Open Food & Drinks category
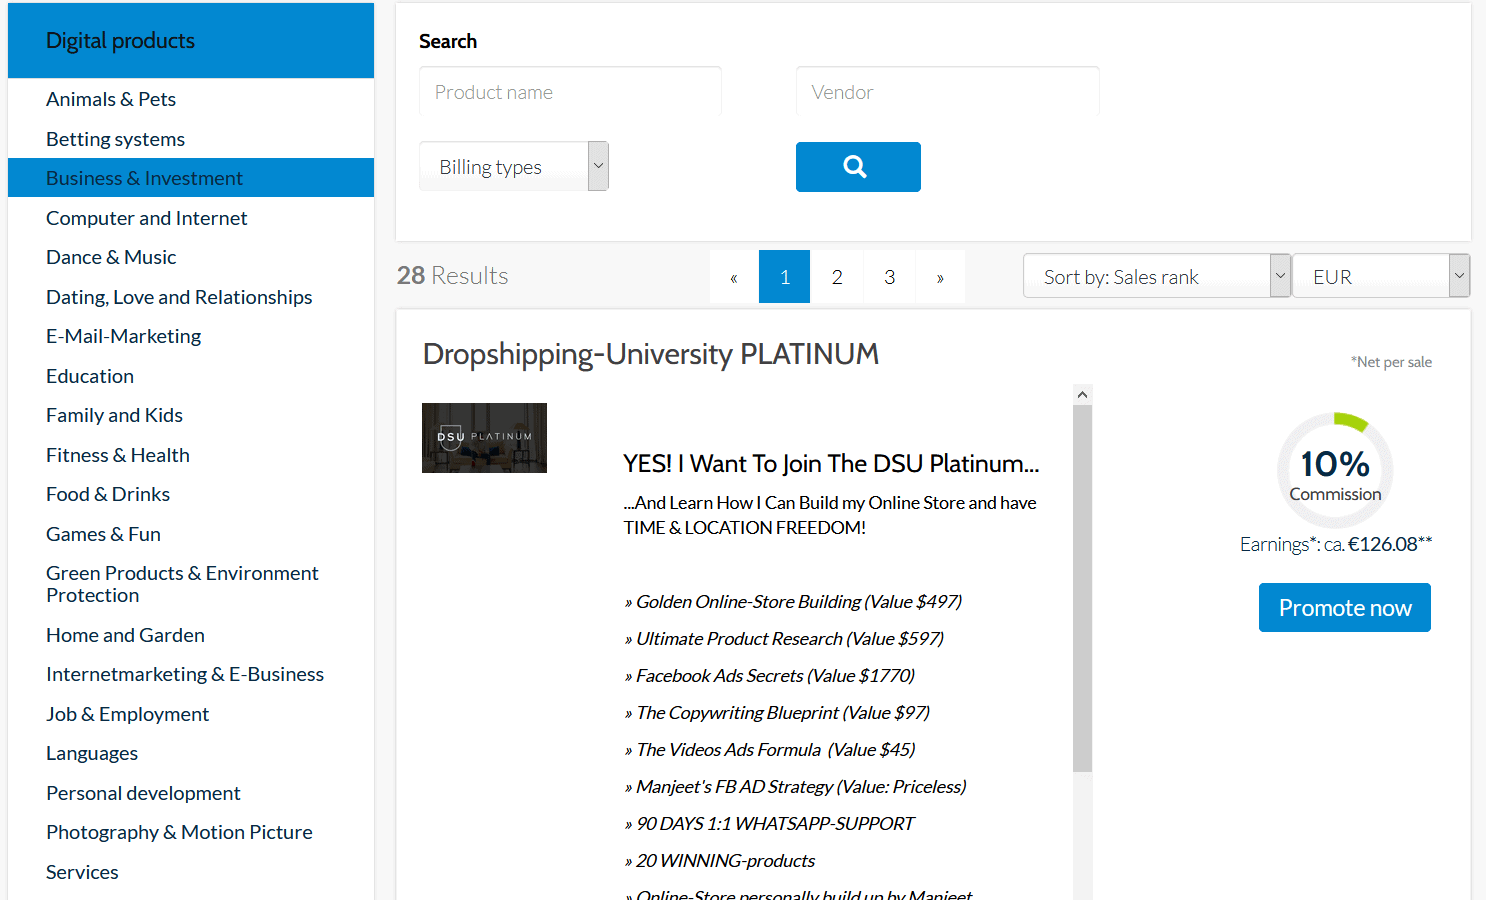Screen dimensions: 1486x900 click(x=108, y=494)
